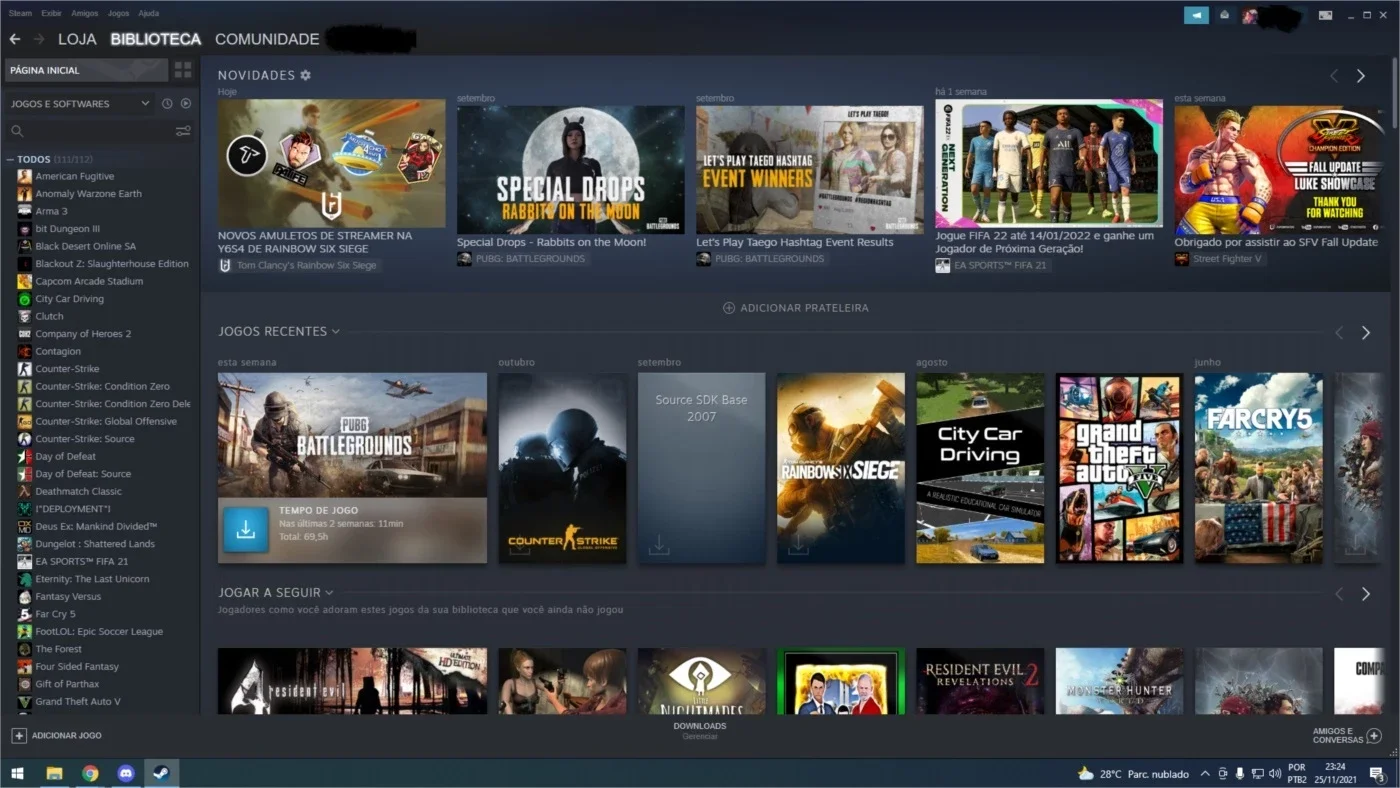Image resolution: width=1400 pixels, height=788 pixels.
Task: Click the recent activity clock filter
Action: pos(167,103)
